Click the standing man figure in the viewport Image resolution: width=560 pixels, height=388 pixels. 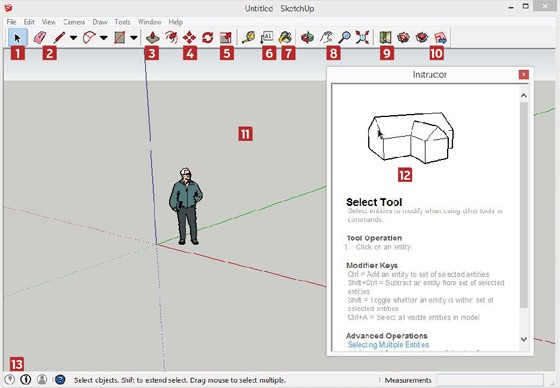(186, 206)
